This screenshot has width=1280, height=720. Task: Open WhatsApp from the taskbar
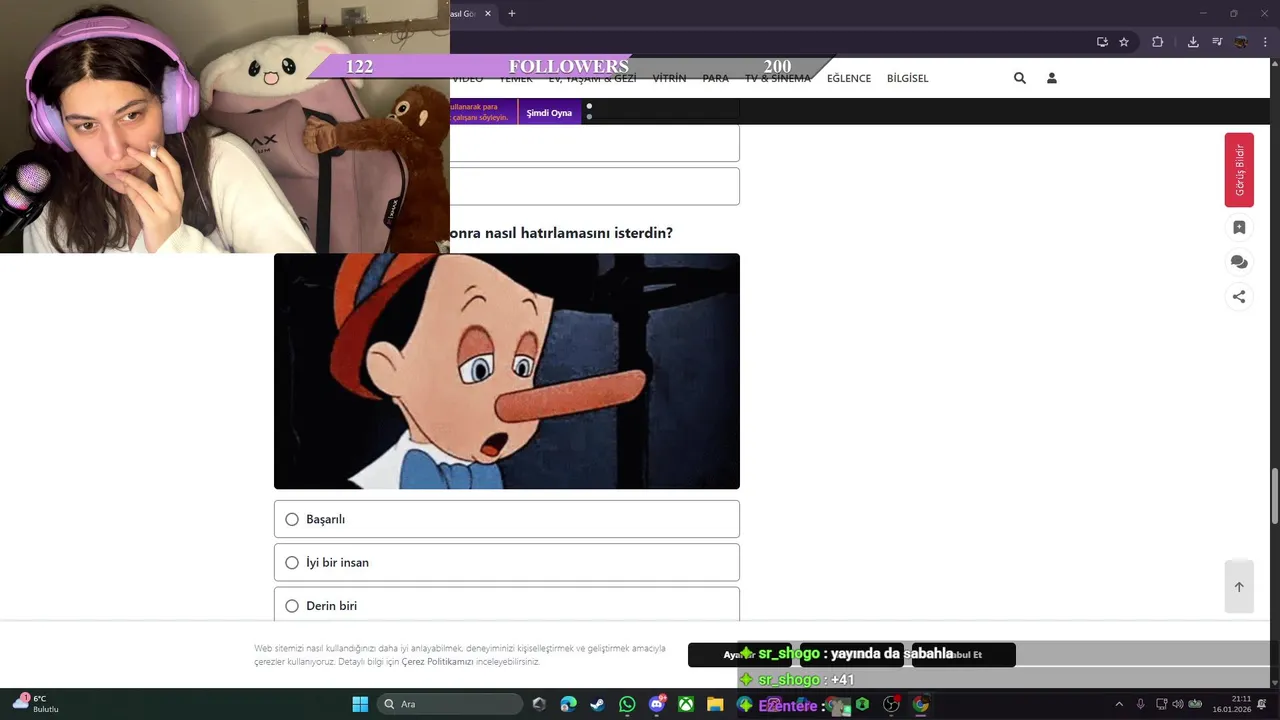627,704
